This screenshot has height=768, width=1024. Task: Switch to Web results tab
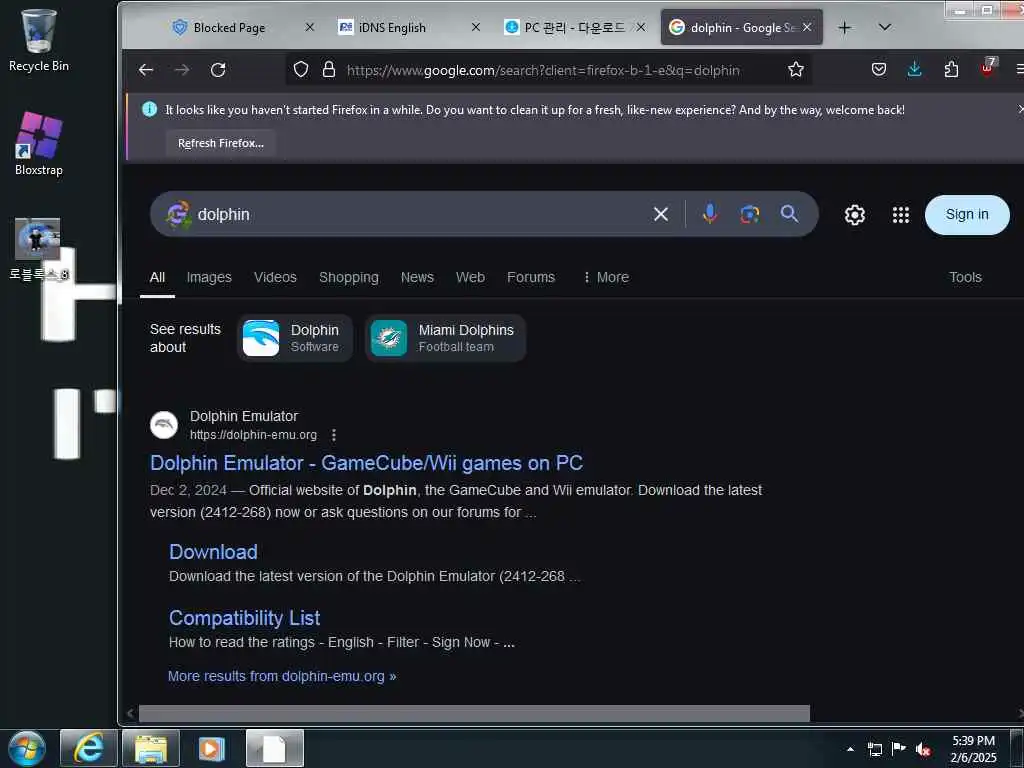pyautogui.click(x=470, y=278)
